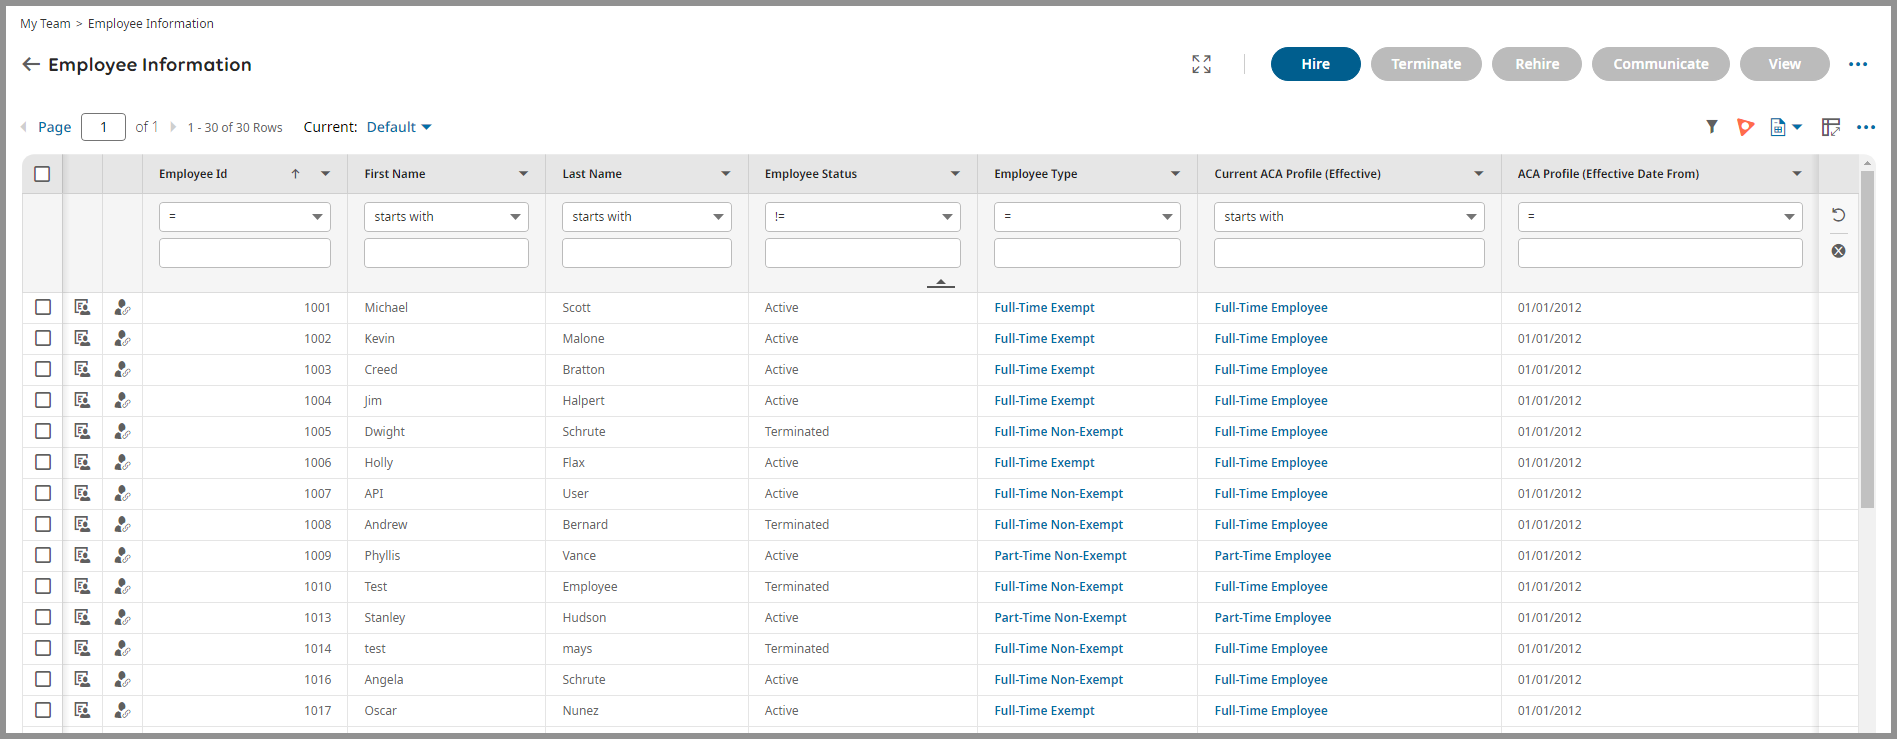The image size is (1897, 739).
Task: Open the export document icon menu
Action: [x=1785, y=127]
